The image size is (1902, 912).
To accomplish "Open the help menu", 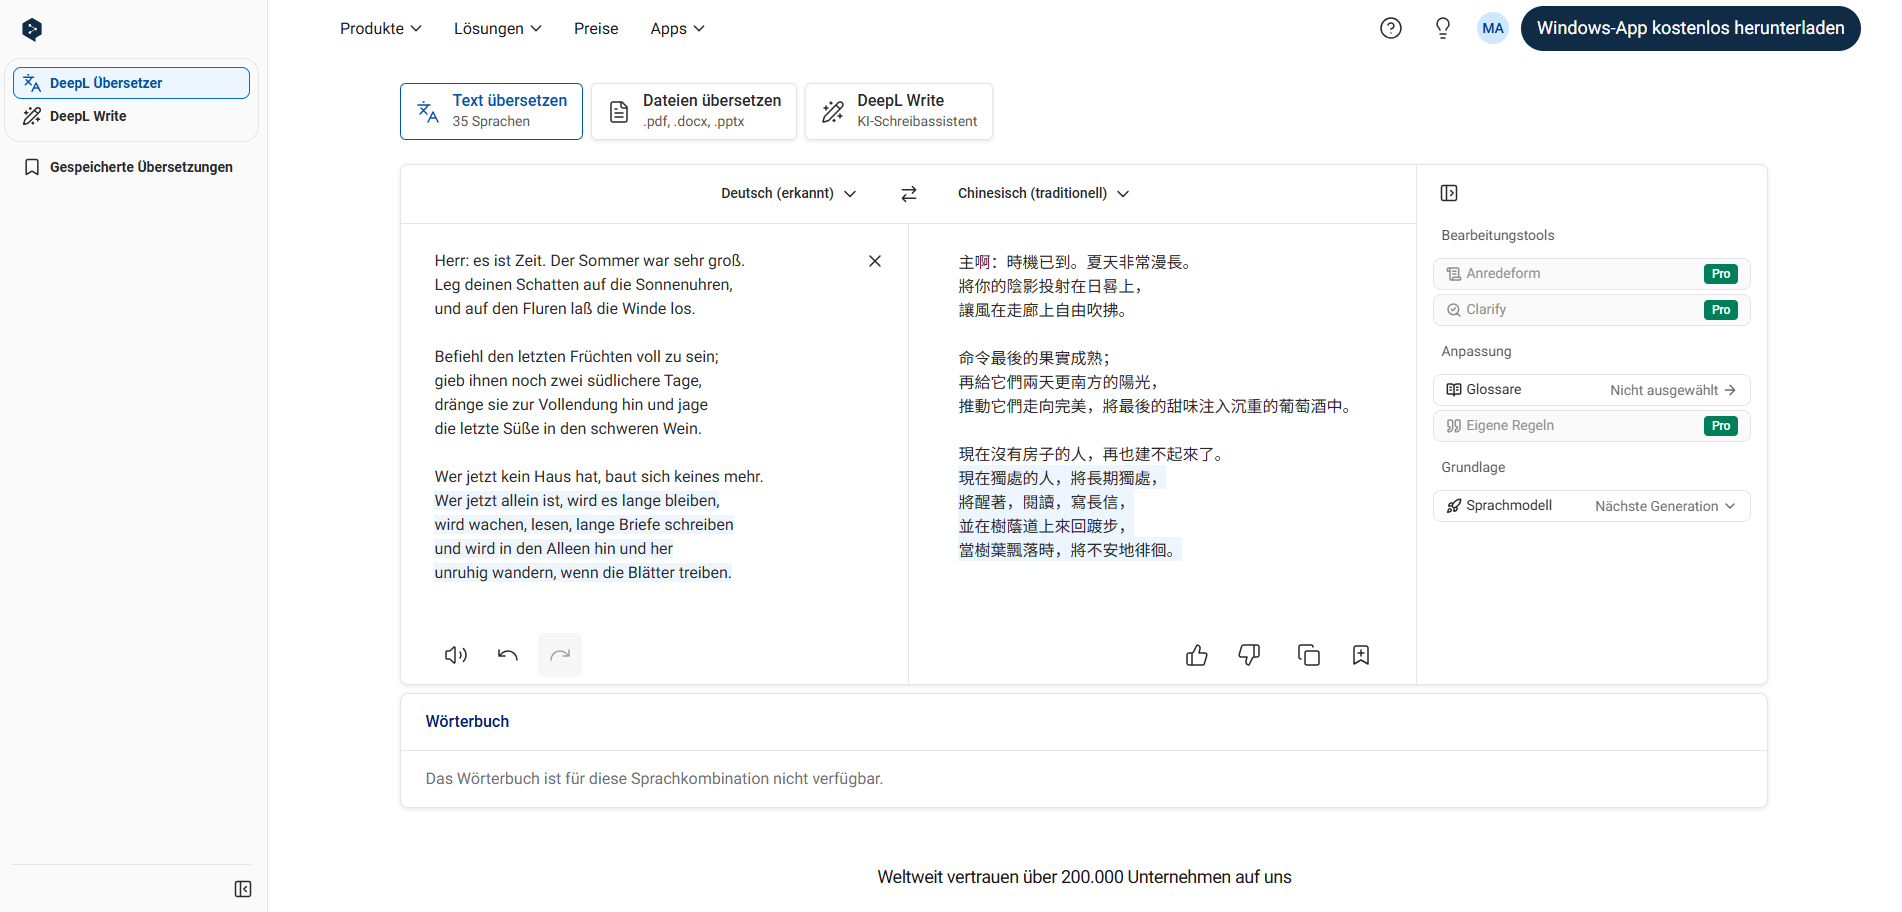I will pos(1390,28).
